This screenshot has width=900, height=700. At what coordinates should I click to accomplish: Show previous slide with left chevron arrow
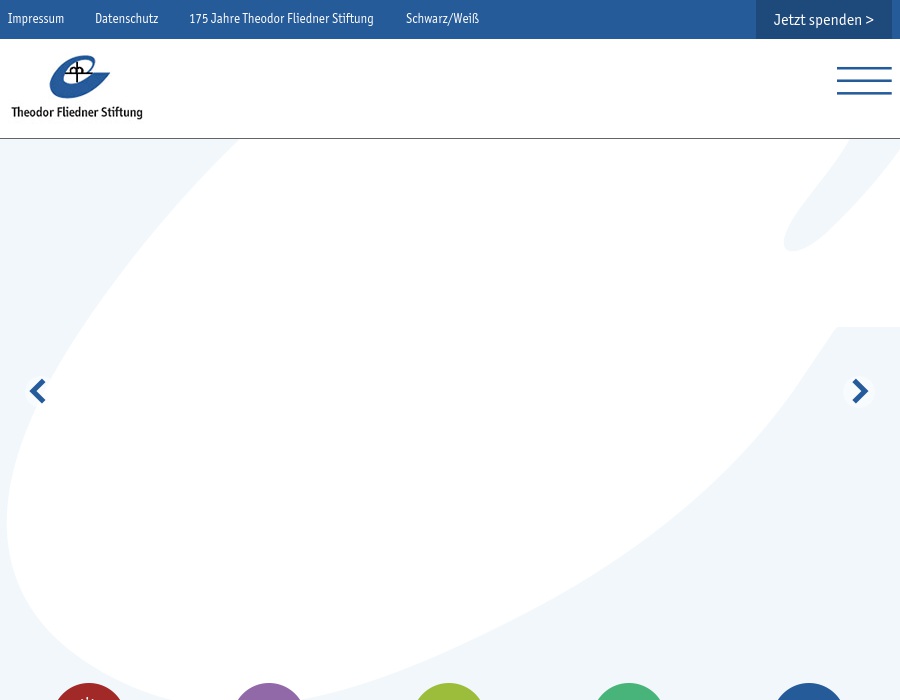click(38, 391)
